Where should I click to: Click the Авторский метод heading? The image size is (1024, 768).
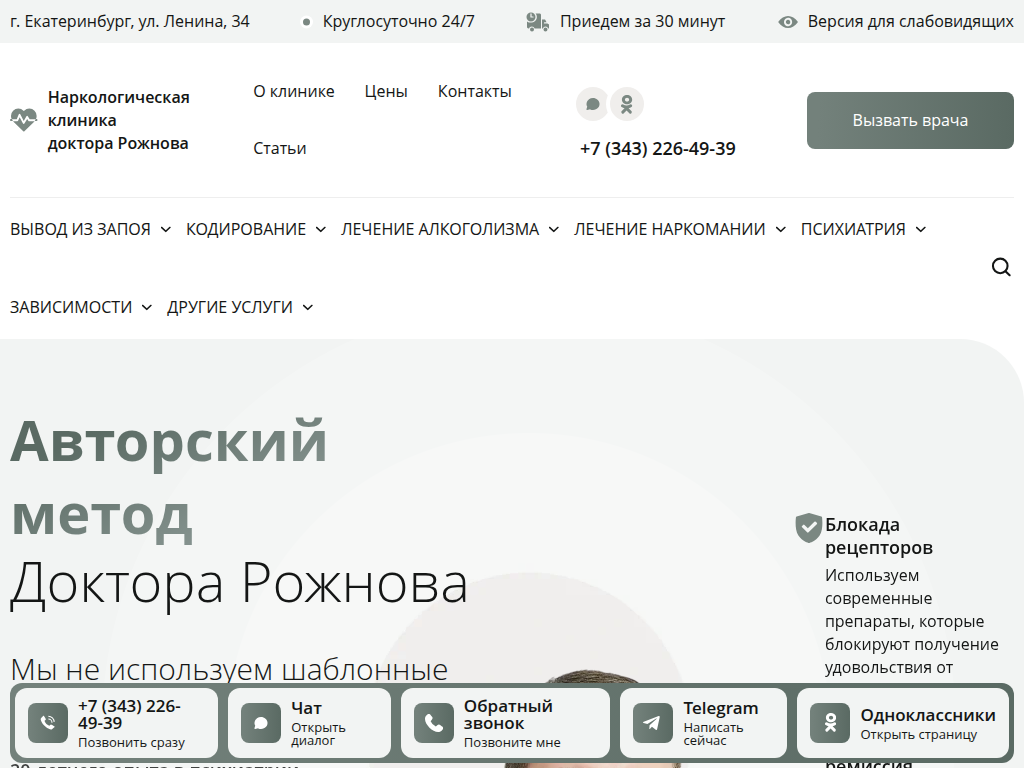point(168,479)
